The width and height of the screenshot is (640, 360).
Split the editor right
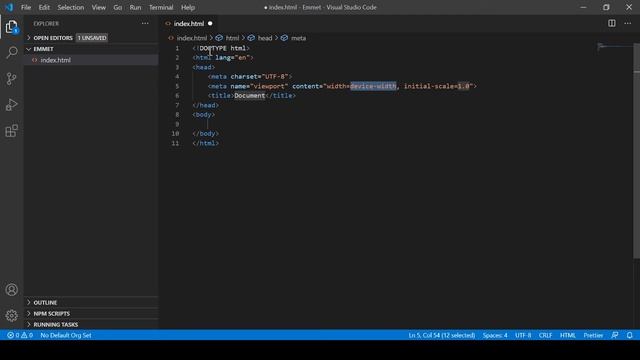point(611,23)
